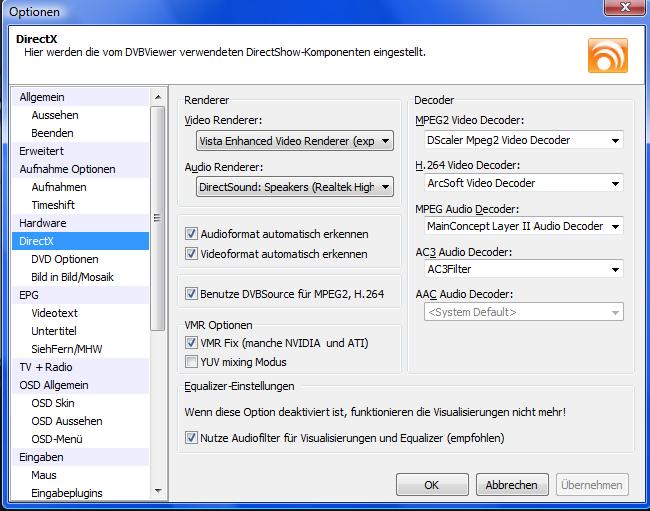Viewport: 650px width, 511px height.
Task: Enable YUV mixing Modus checkbox
Action: (191, 362)
